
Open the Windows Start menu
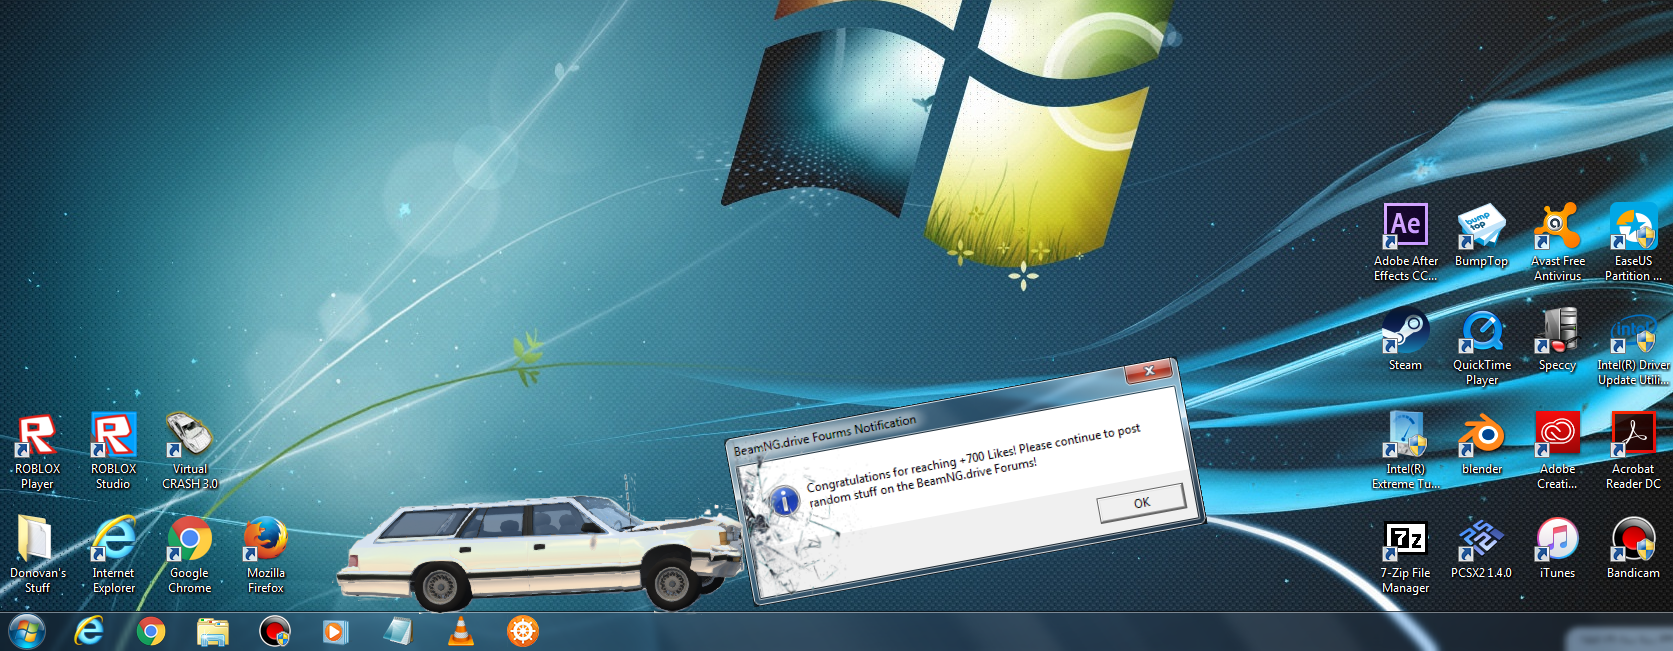pyautogui.click(x=27, y=632)
